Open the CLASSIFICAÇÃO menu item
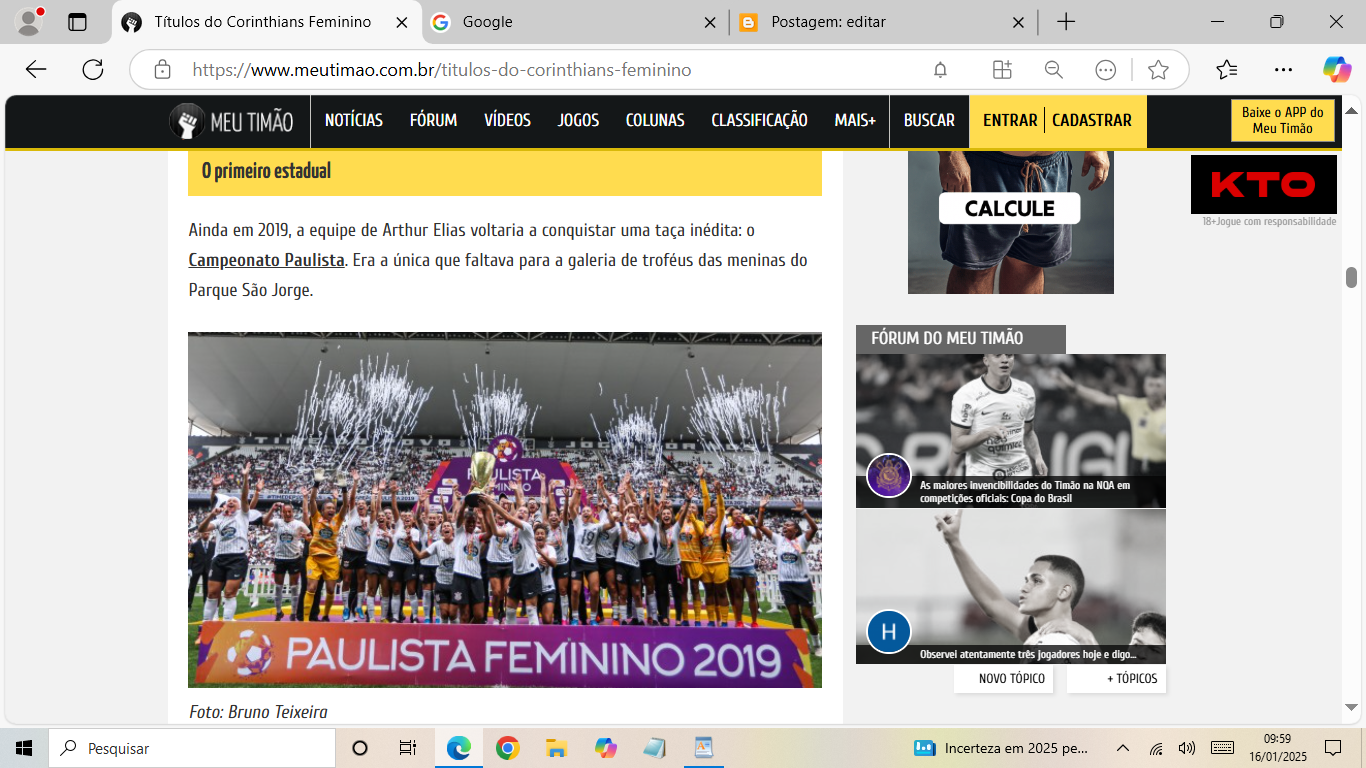 (x=759, y=120)
